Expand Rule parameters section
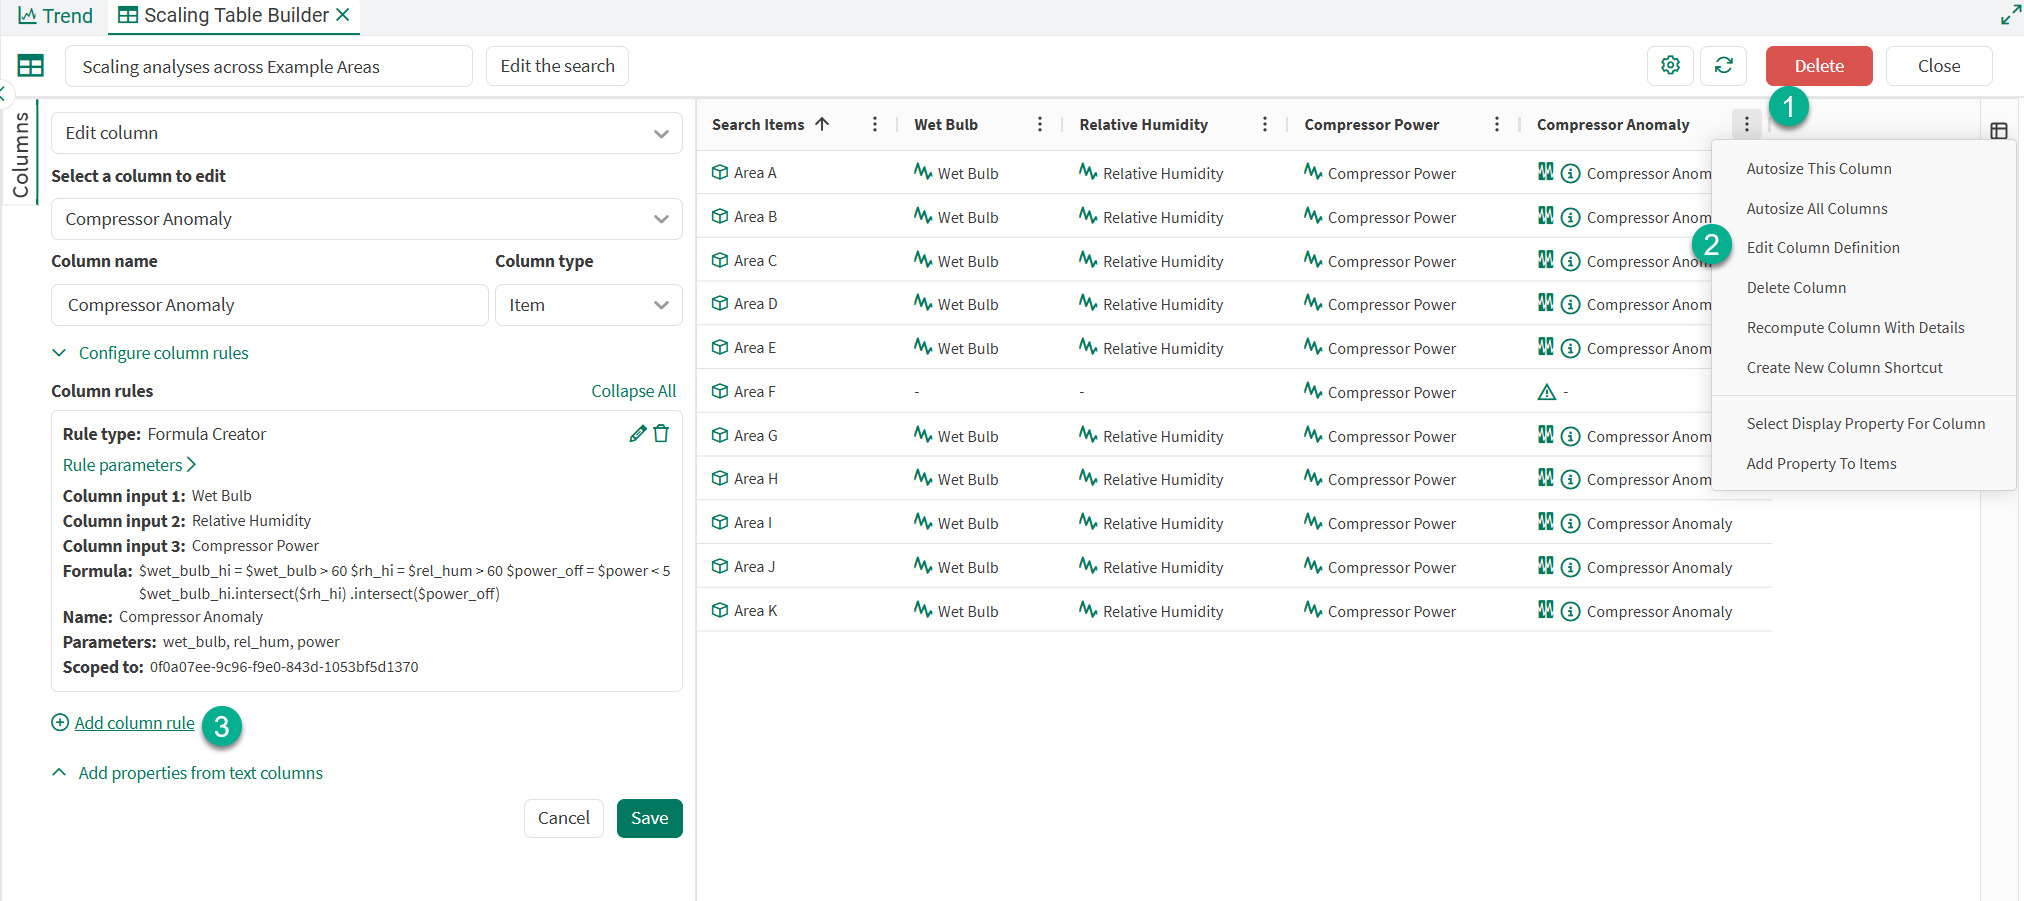The width and height of the screenshot is (2024, 901). click(129, 465)
